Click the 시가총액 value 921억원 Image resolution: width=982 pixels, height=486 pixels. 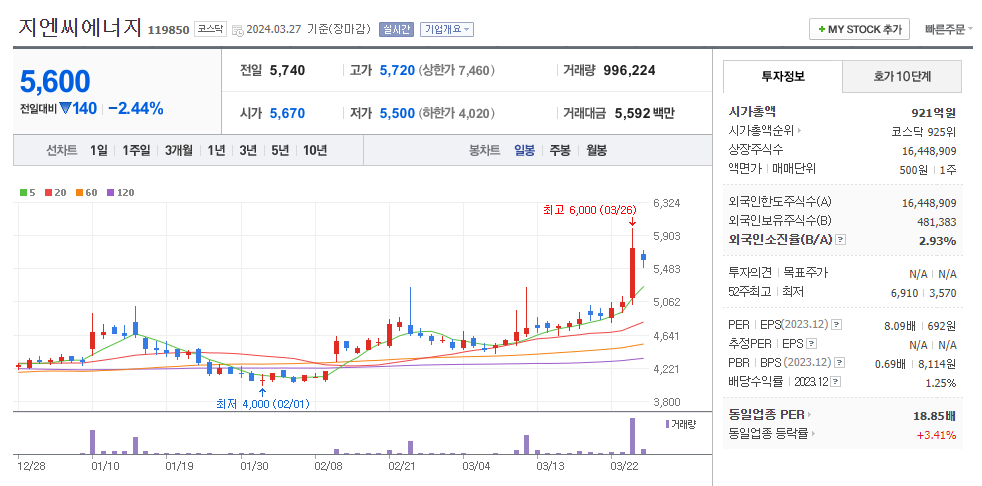coord(934,113)
